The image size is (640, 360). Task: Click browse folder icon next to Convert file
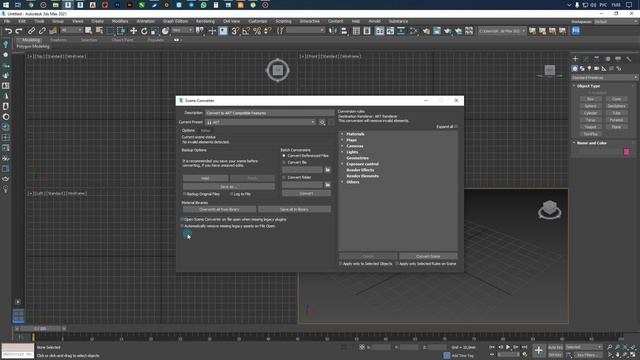(327, 170)
